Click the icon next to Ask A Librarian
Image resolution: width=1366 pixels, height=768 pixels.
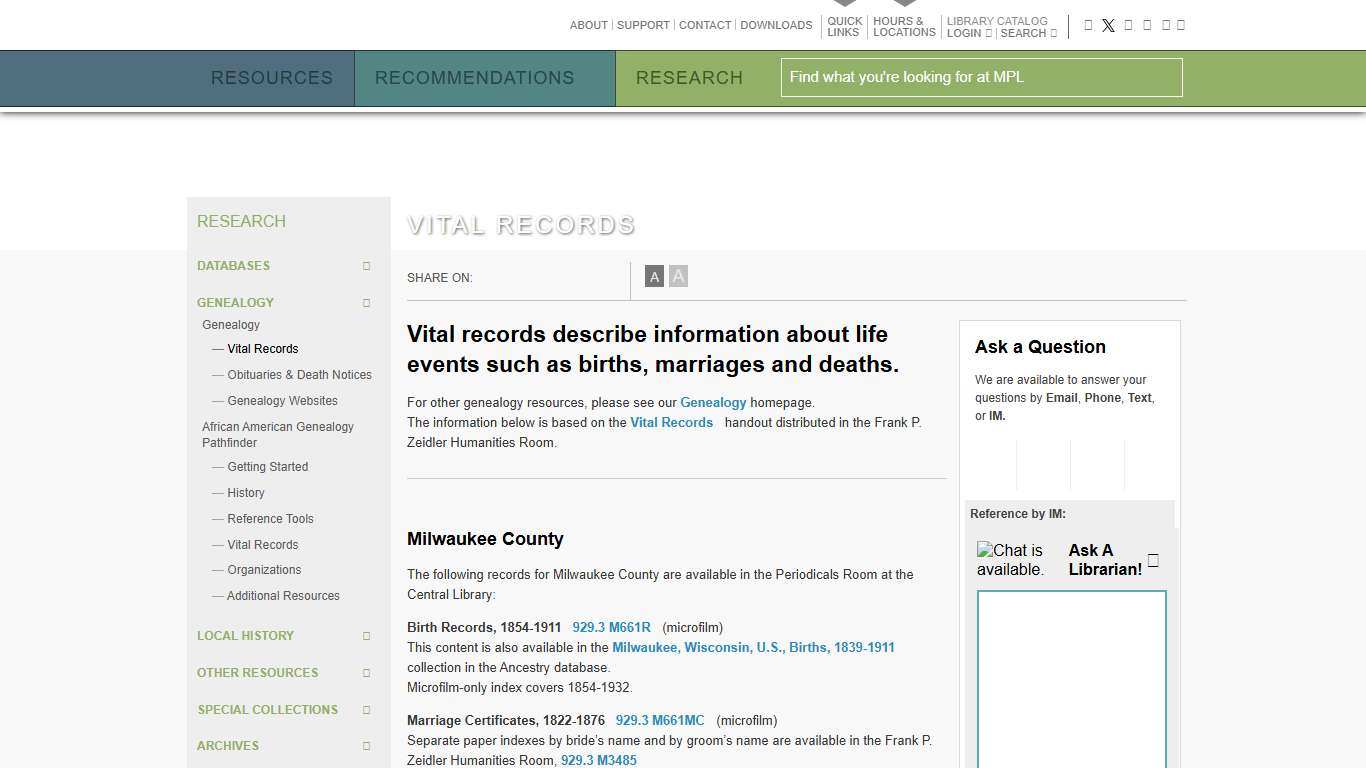(x=1153, y=560)
